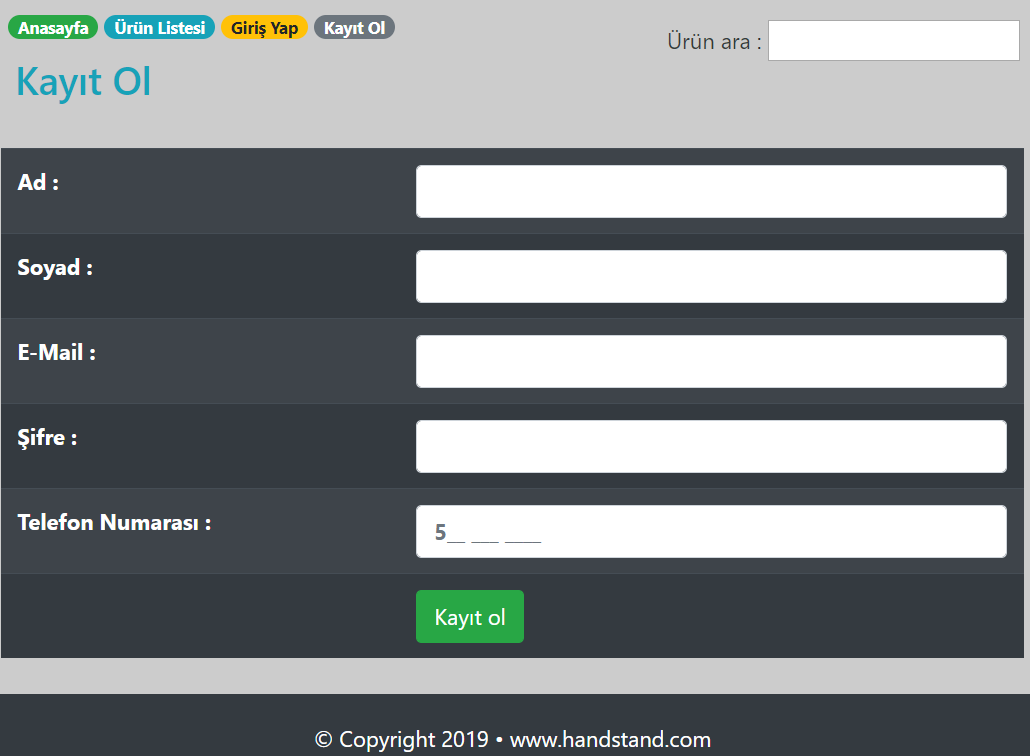Click the 'E-Mail :' label
This screenshot has width=1030, height=756.
pos(56,353)
